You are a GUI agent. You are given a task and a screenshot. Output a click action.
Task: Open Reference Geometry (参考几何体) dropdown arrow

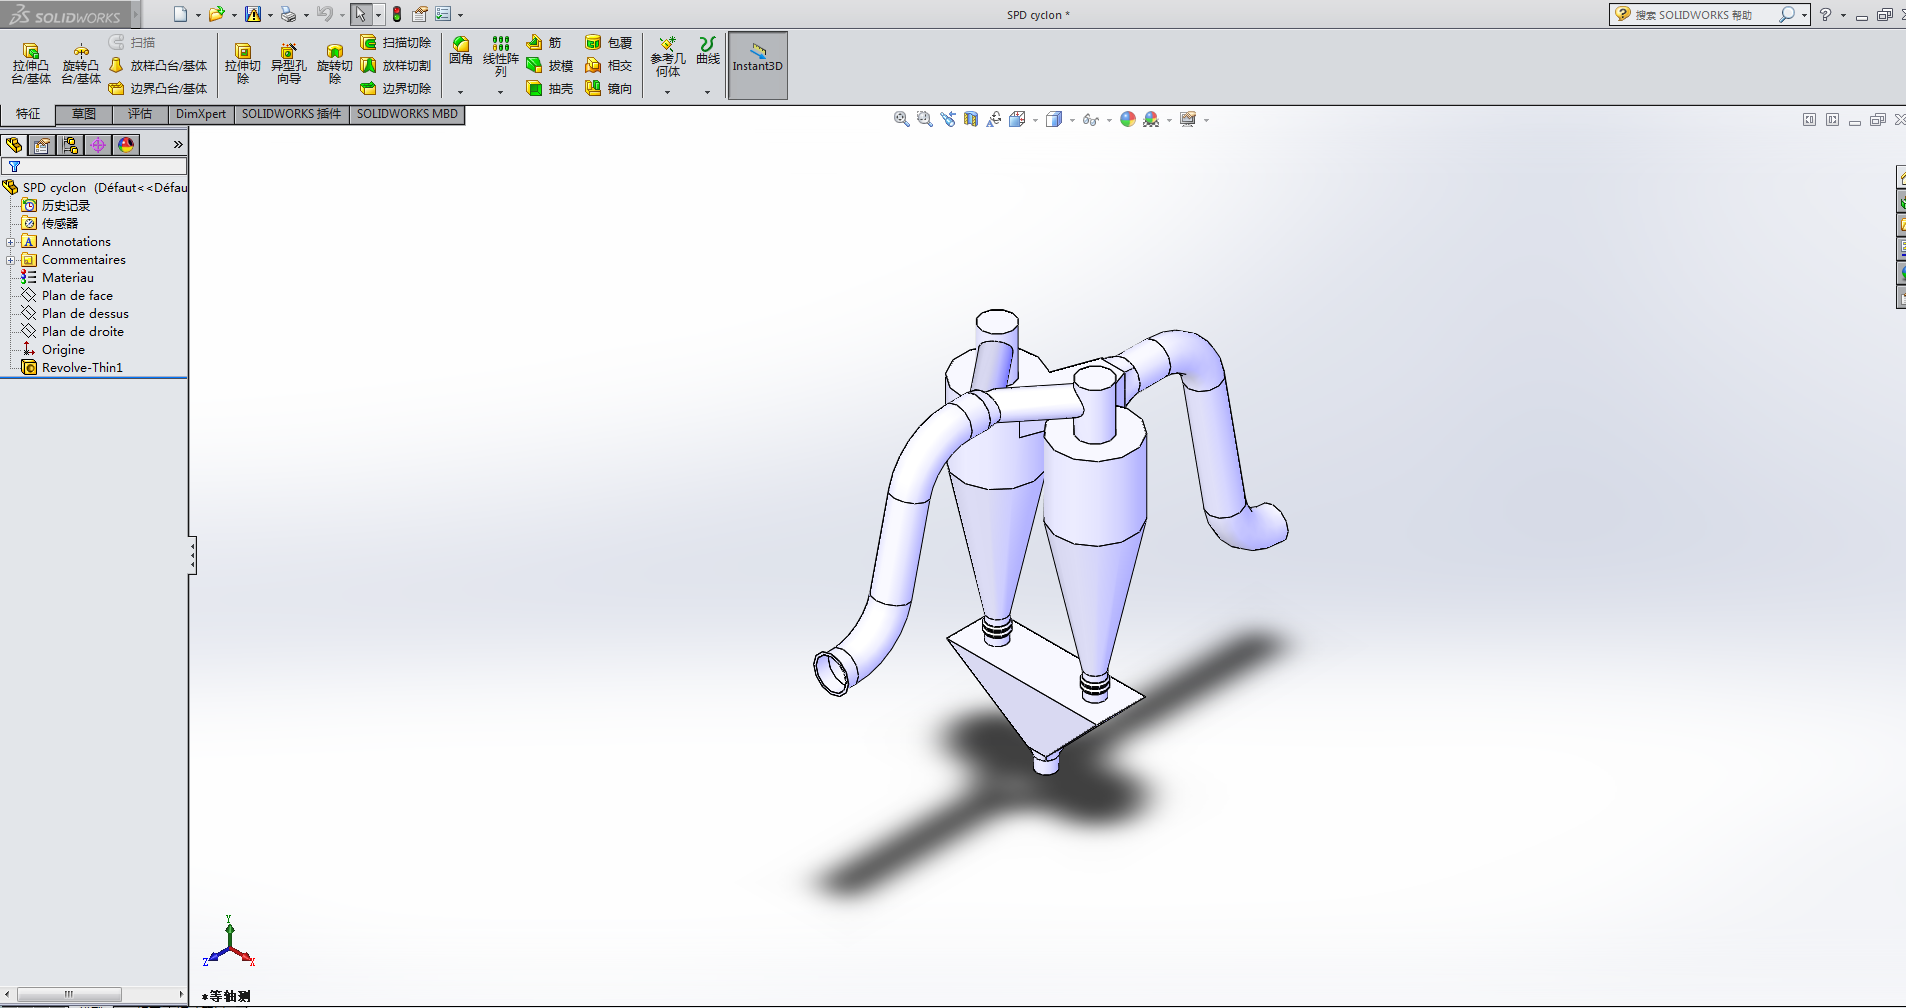pos(667,92)
